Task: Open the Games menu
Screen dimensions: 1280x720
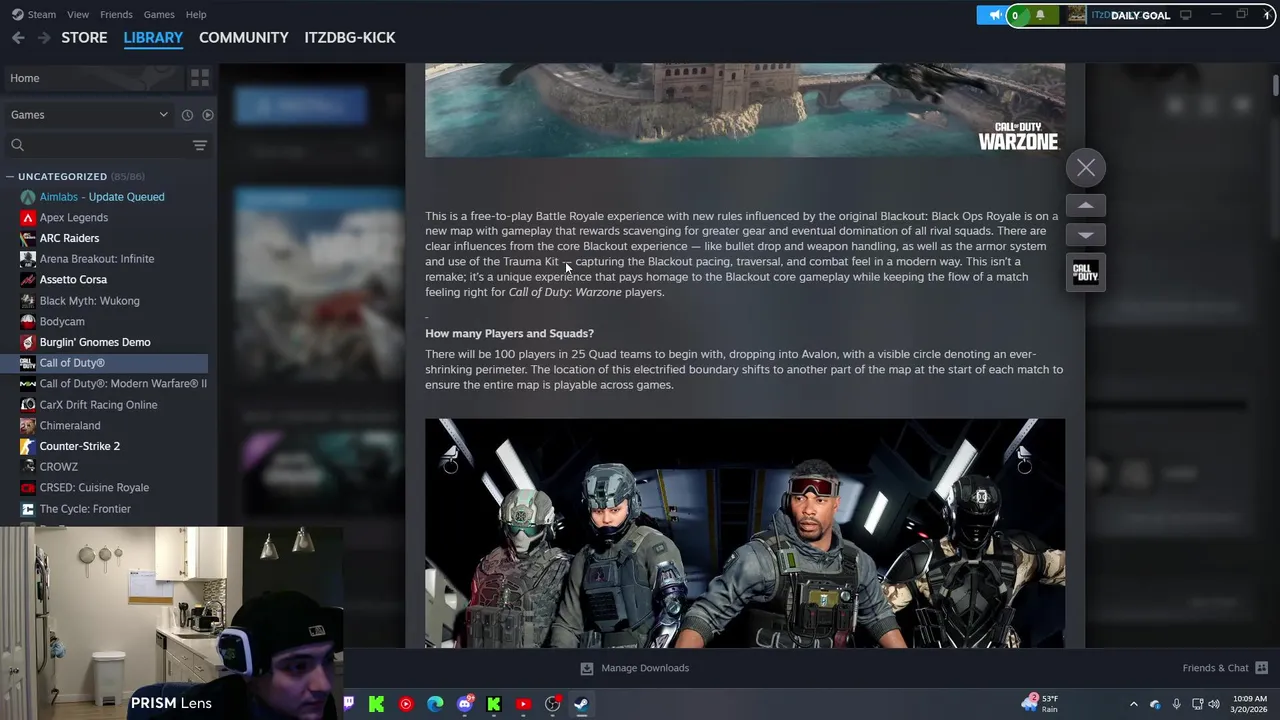Action: click(159, 15)
